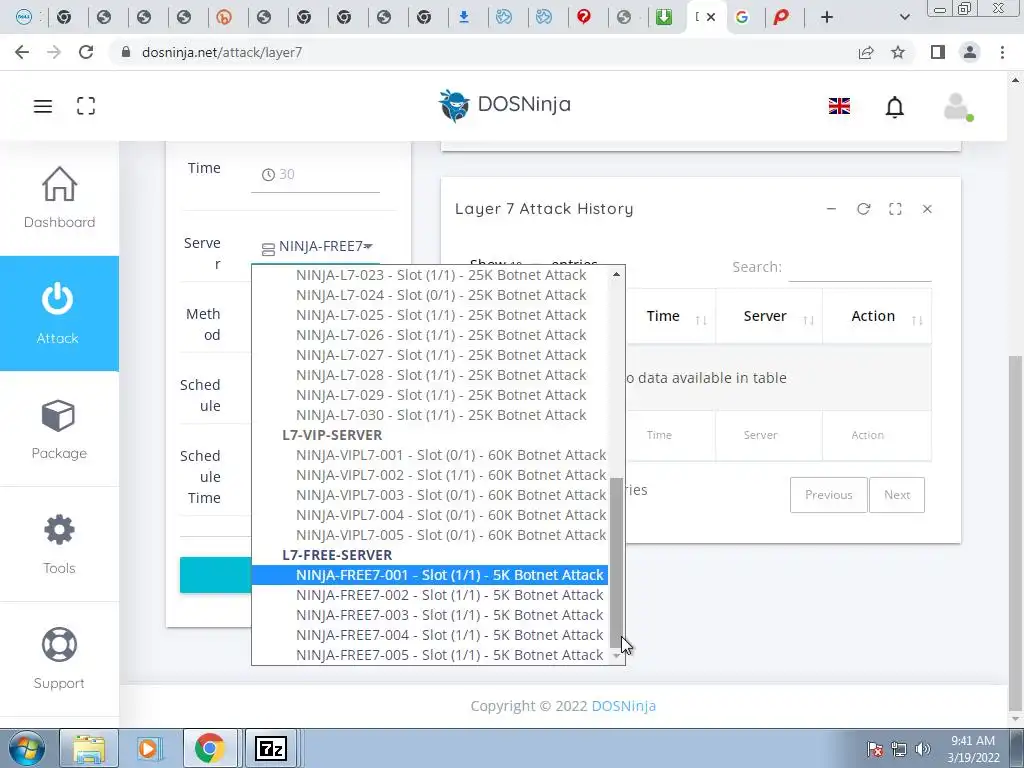Open the user avatar profile menu
The width and height of the screenshot is (1024, 768).
958,106
